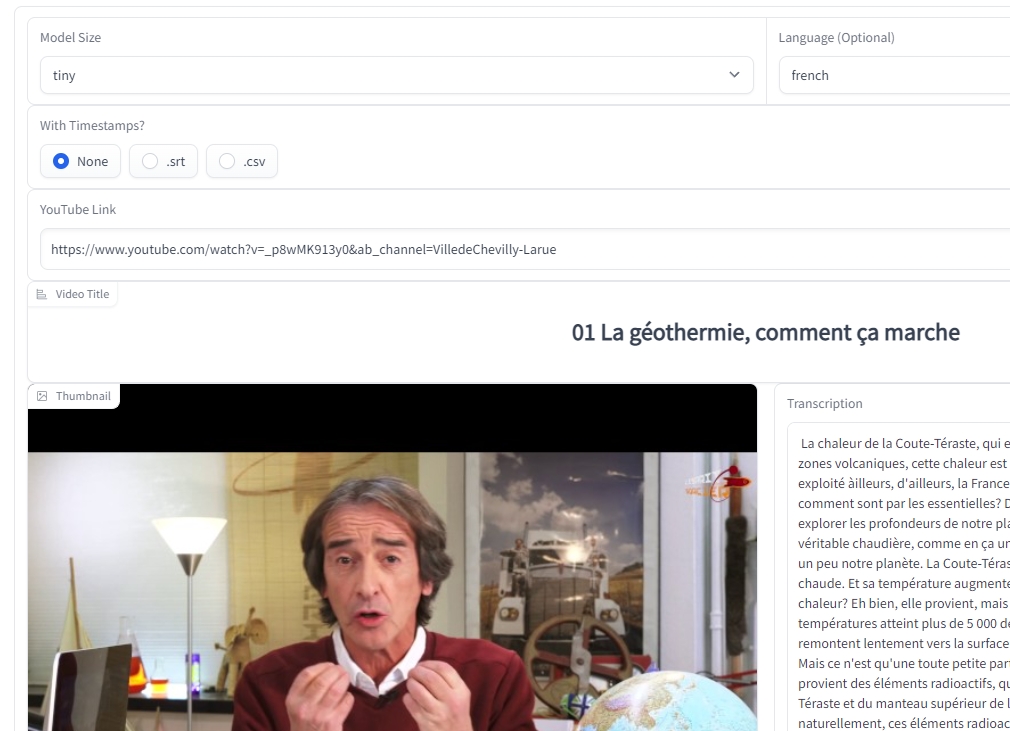This screenshot has width=1010, height=731.
Task: Click the Thumbnail image icon label
Action: [42, 396]
